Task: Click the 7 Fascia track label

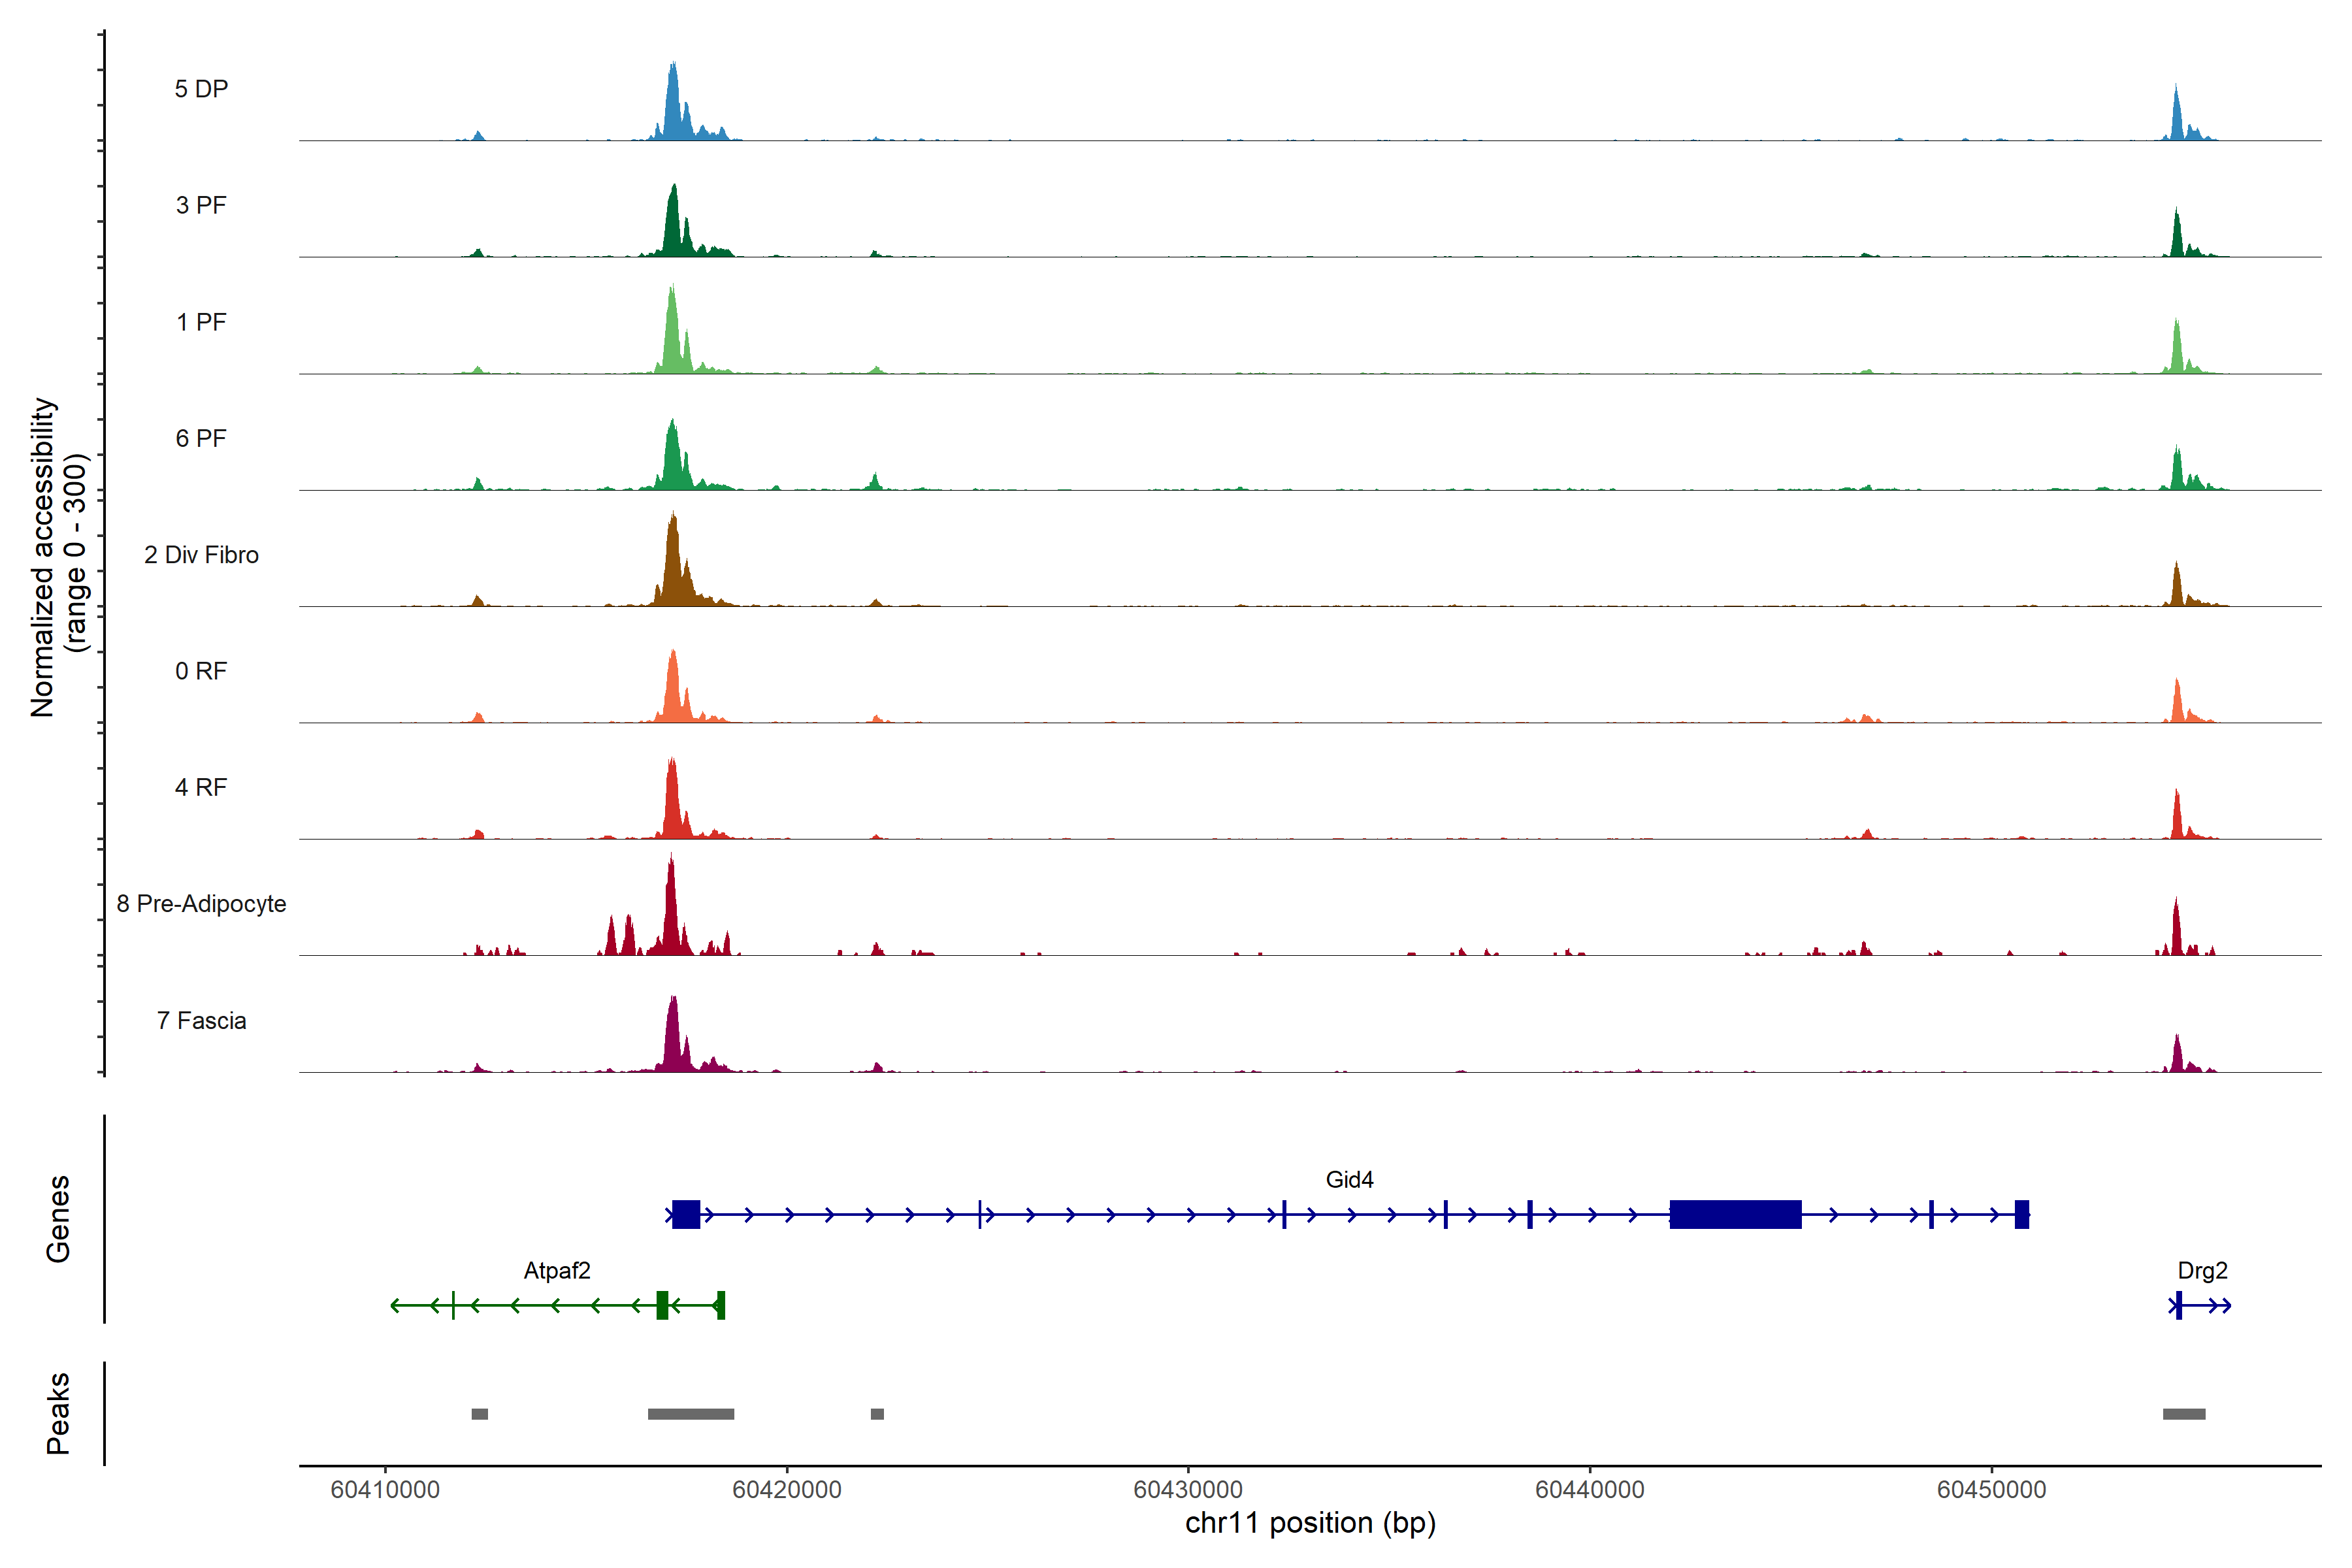Action: click(201, 1021)
